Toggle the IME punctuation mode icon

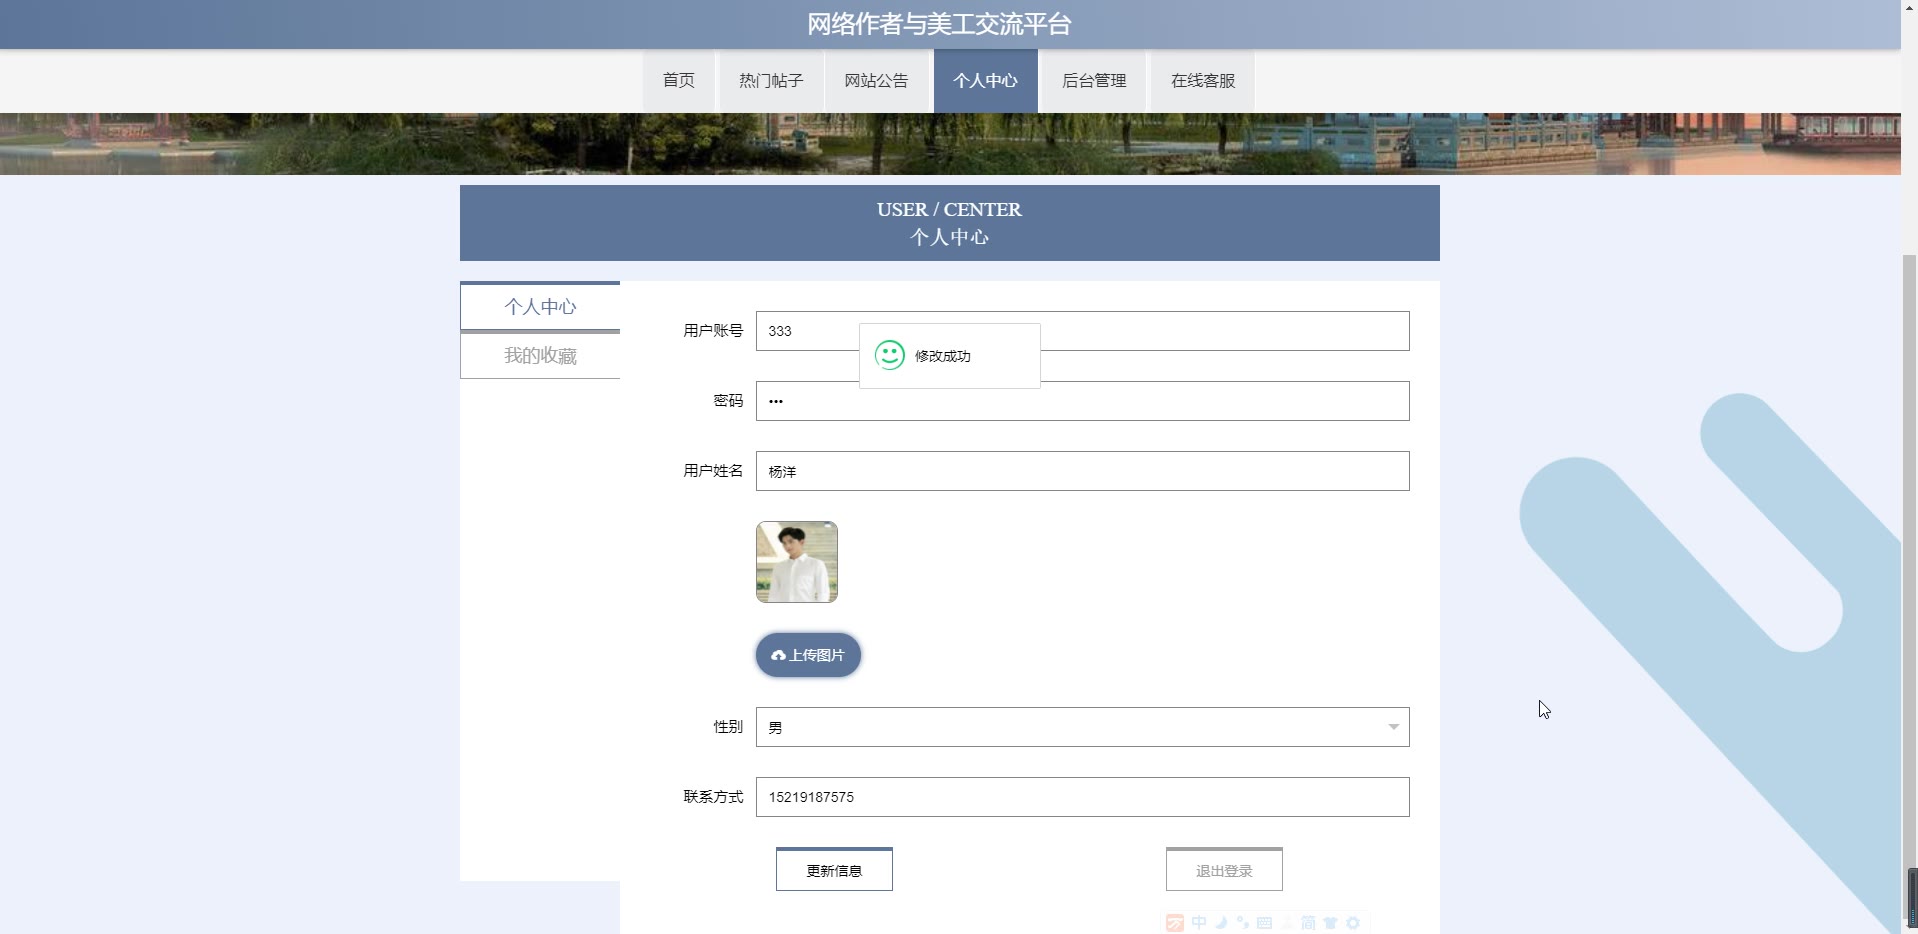click(x=1243, y=923)
